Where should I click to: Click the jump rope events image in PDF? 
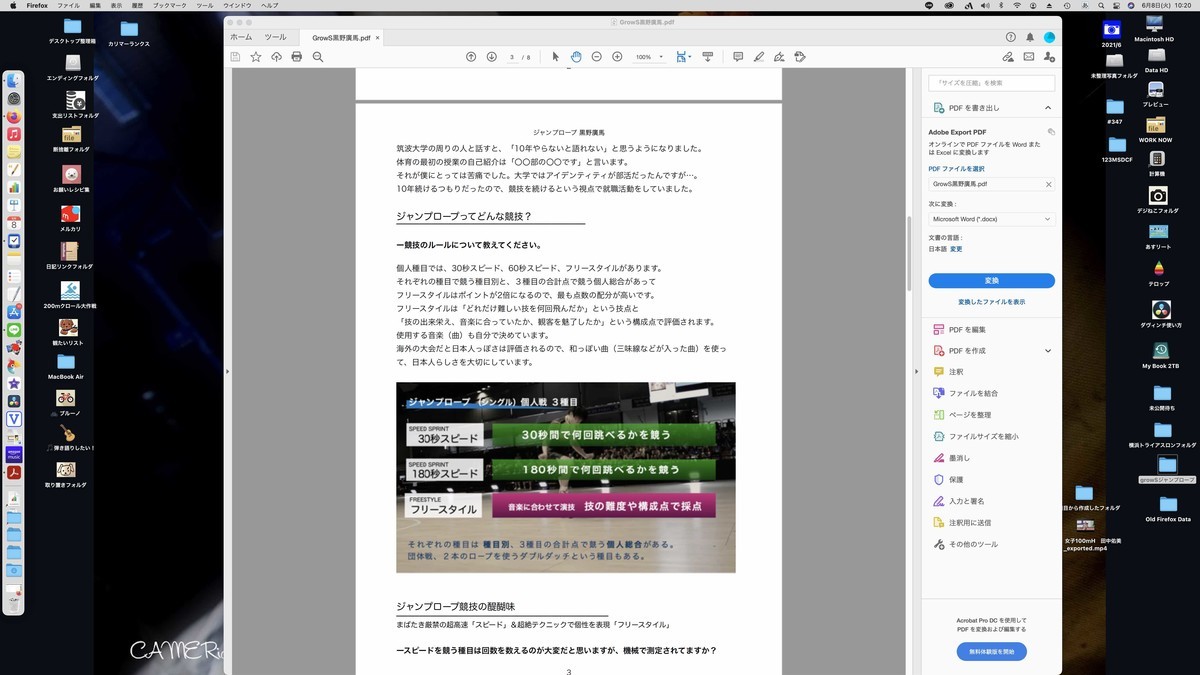click(566, 477)
